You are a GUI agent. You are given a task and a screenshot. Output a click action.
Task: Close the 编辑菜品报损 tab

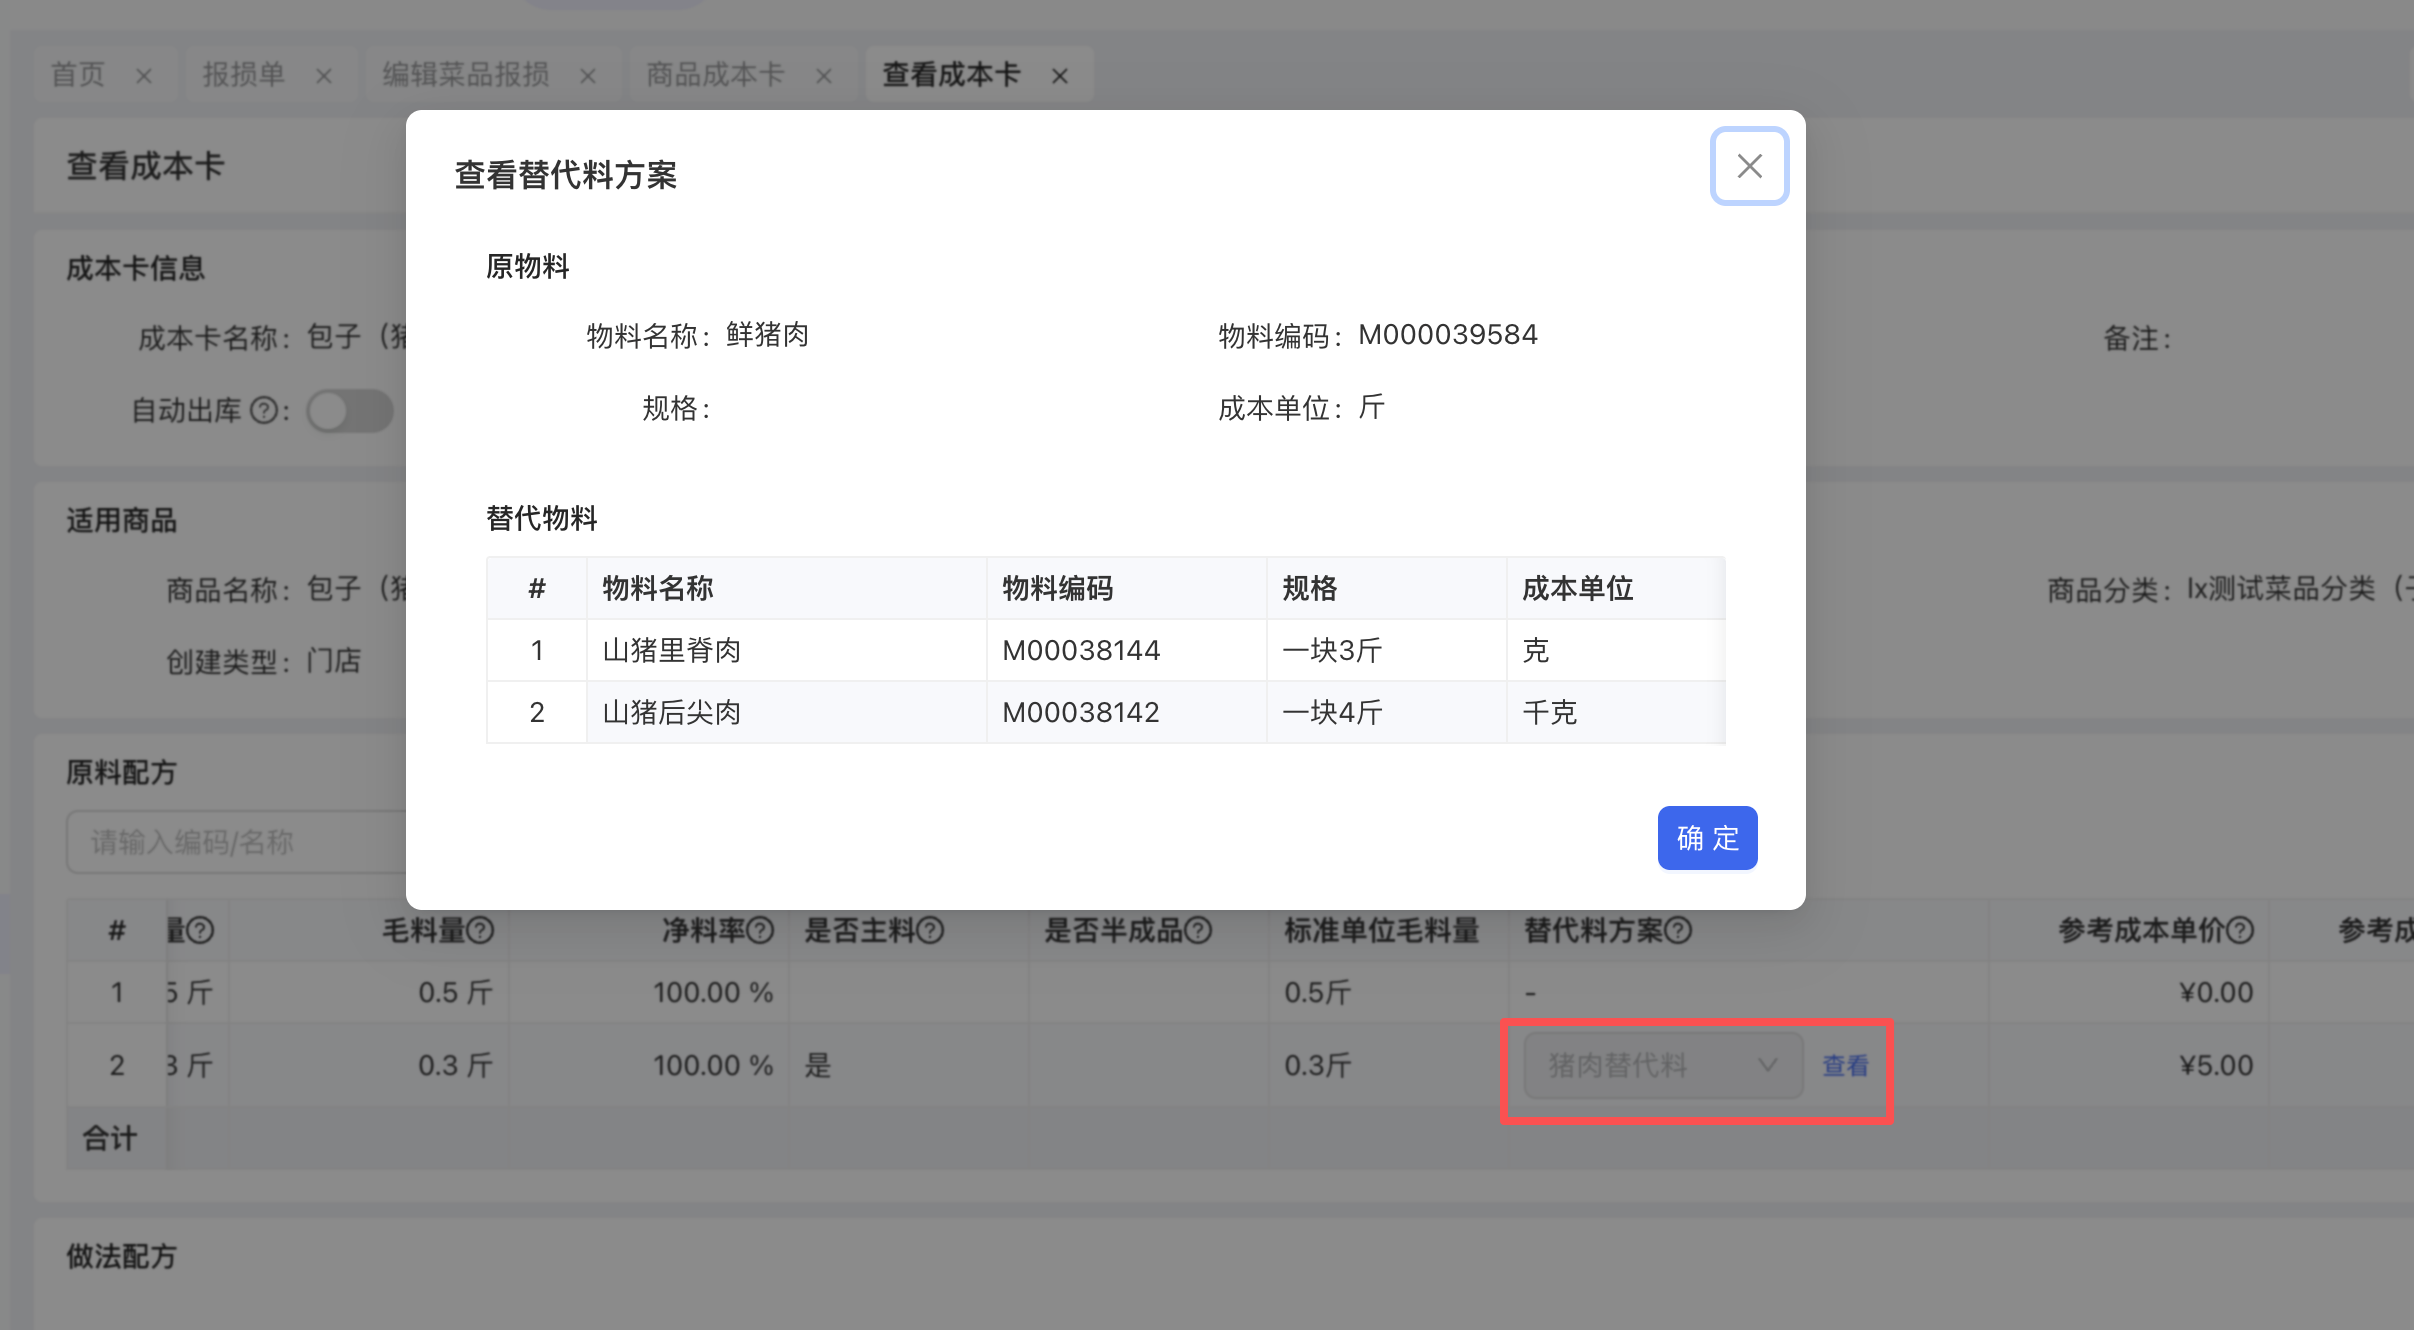coord(588,76)
